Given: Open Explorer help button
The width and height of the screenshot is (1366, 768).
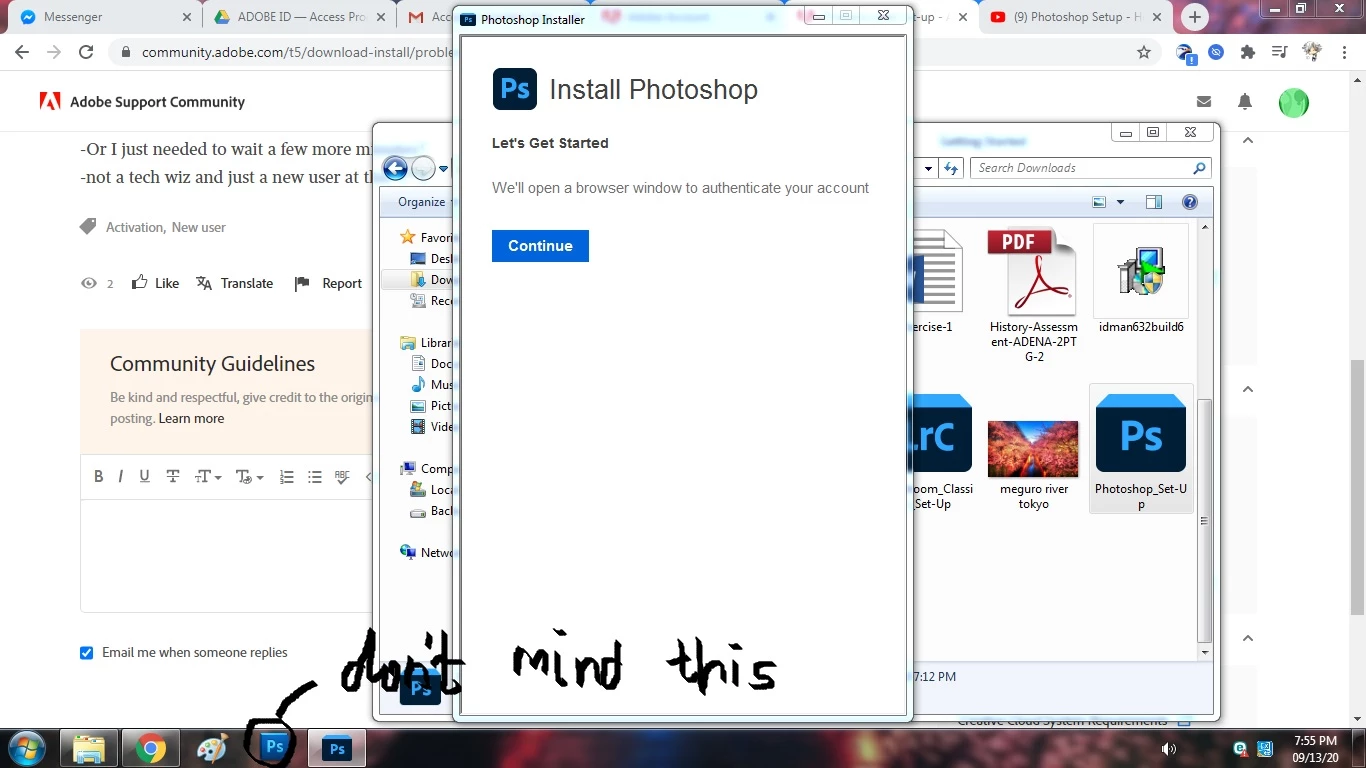Looking at the screenshot, I should (x=1190, y=202).
